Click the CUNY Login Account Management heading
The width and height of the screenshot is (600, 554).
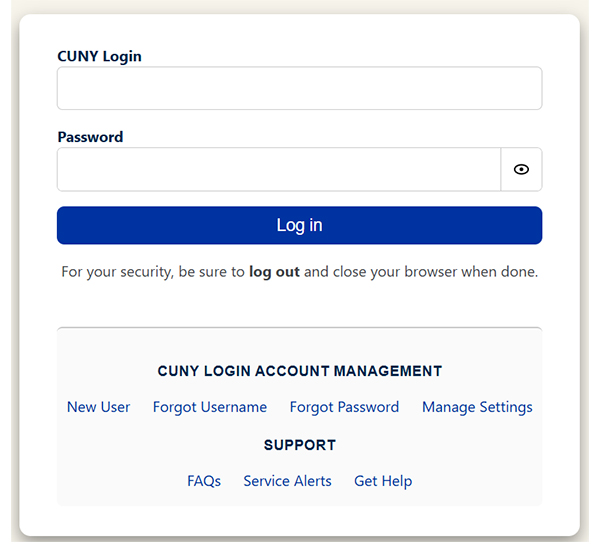point(299,371)
